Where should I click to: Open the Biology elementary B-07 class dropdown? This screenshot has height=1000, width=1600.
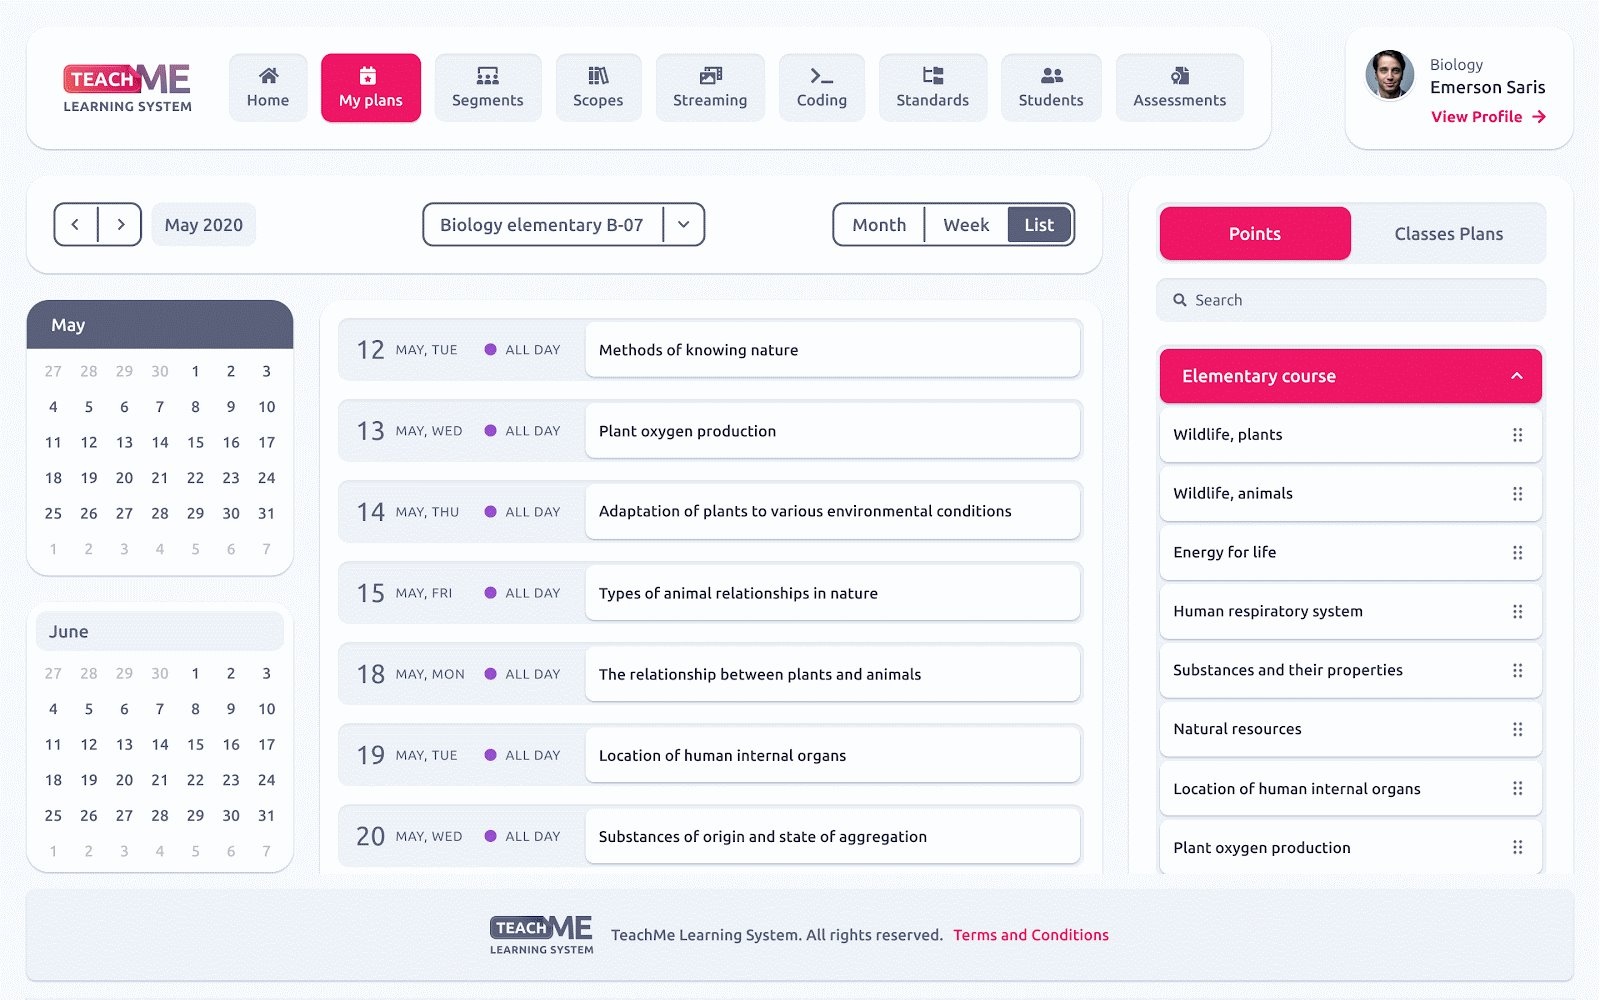click(683, 225)
